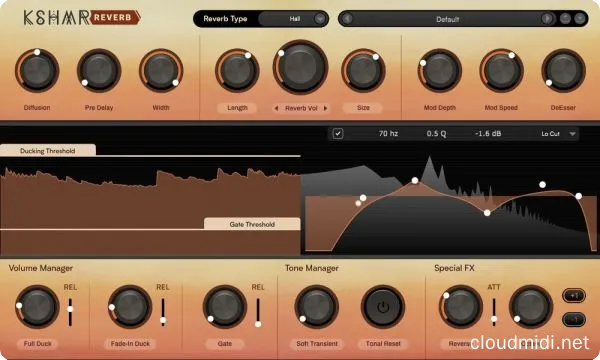600x360 pixels.
Task: Click the Tonal Reset label button
Action: [x=383, y=344]
